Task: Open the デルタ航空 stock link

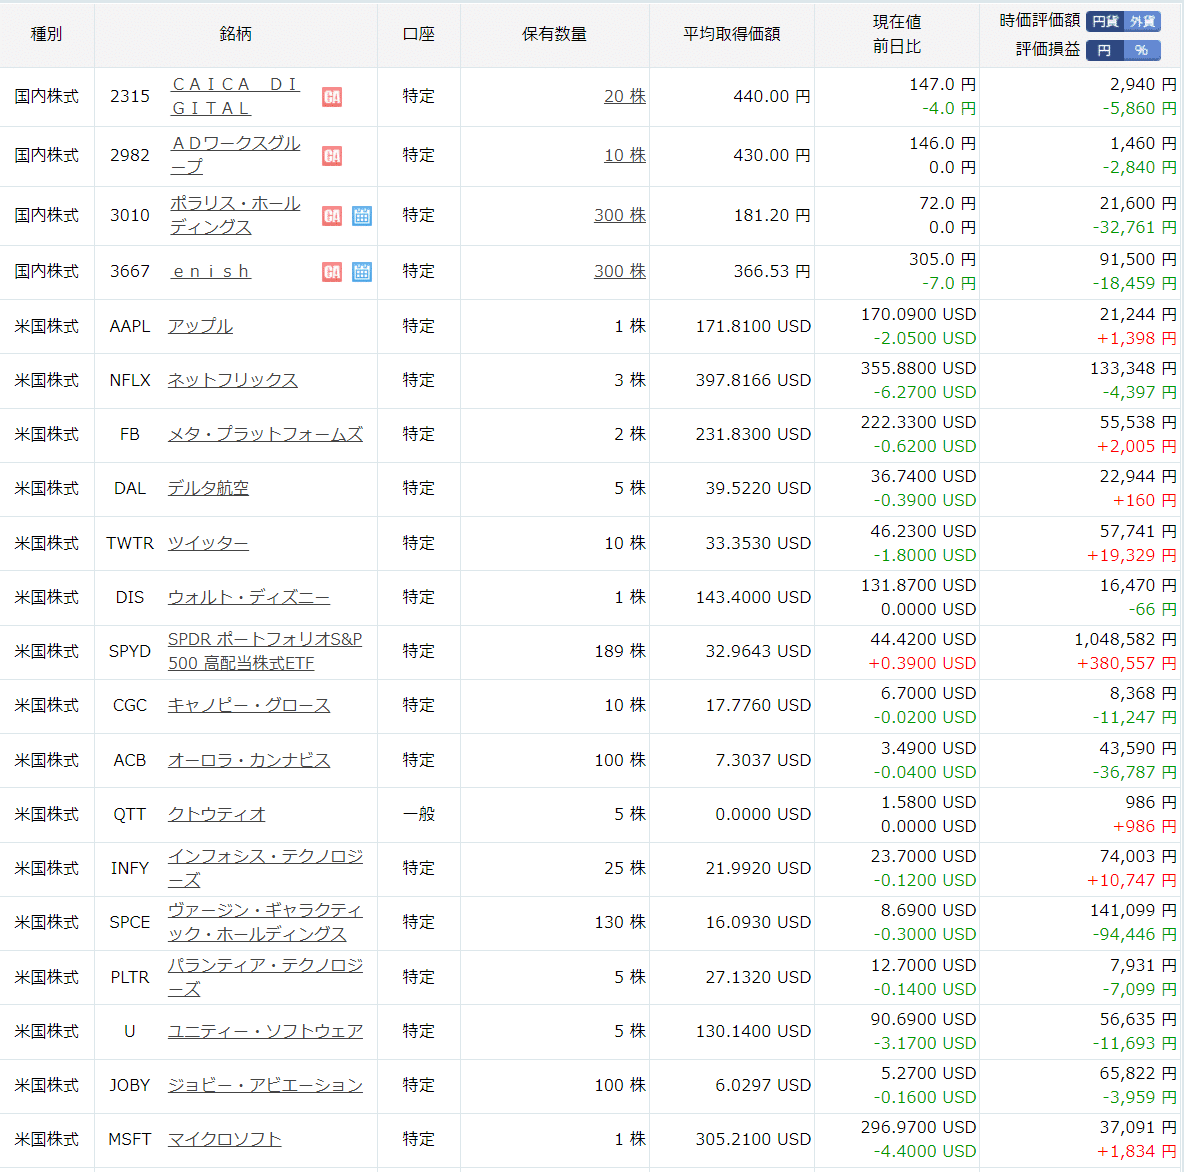Action: [209, 488]
